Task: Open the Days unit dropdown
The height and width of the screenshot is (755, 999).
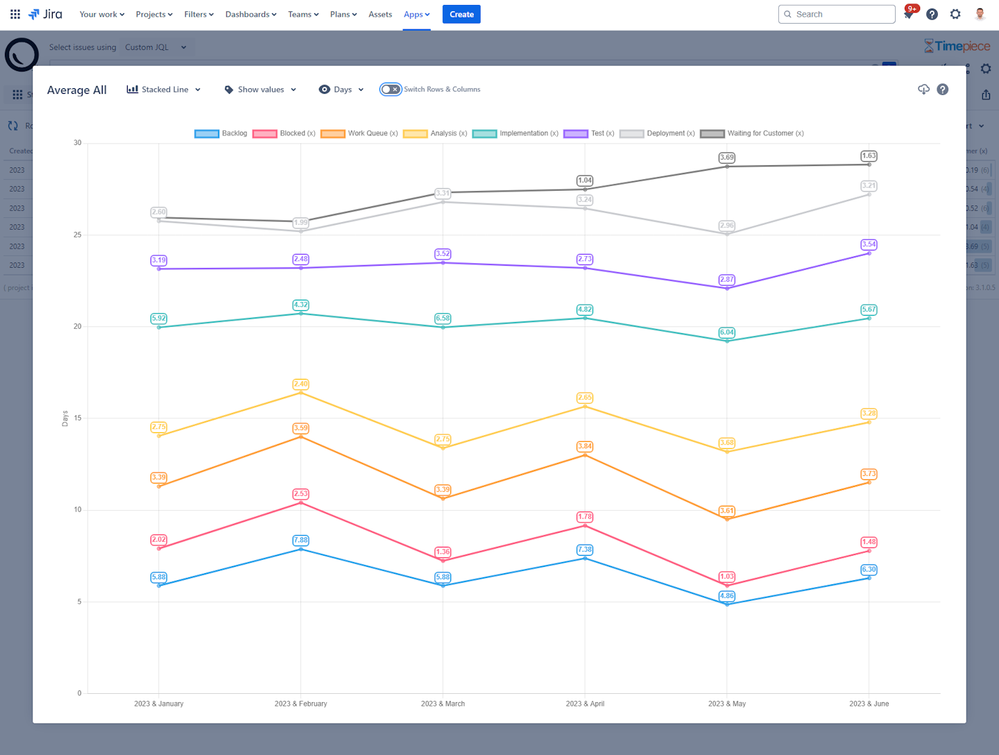Action: point(341,89)
